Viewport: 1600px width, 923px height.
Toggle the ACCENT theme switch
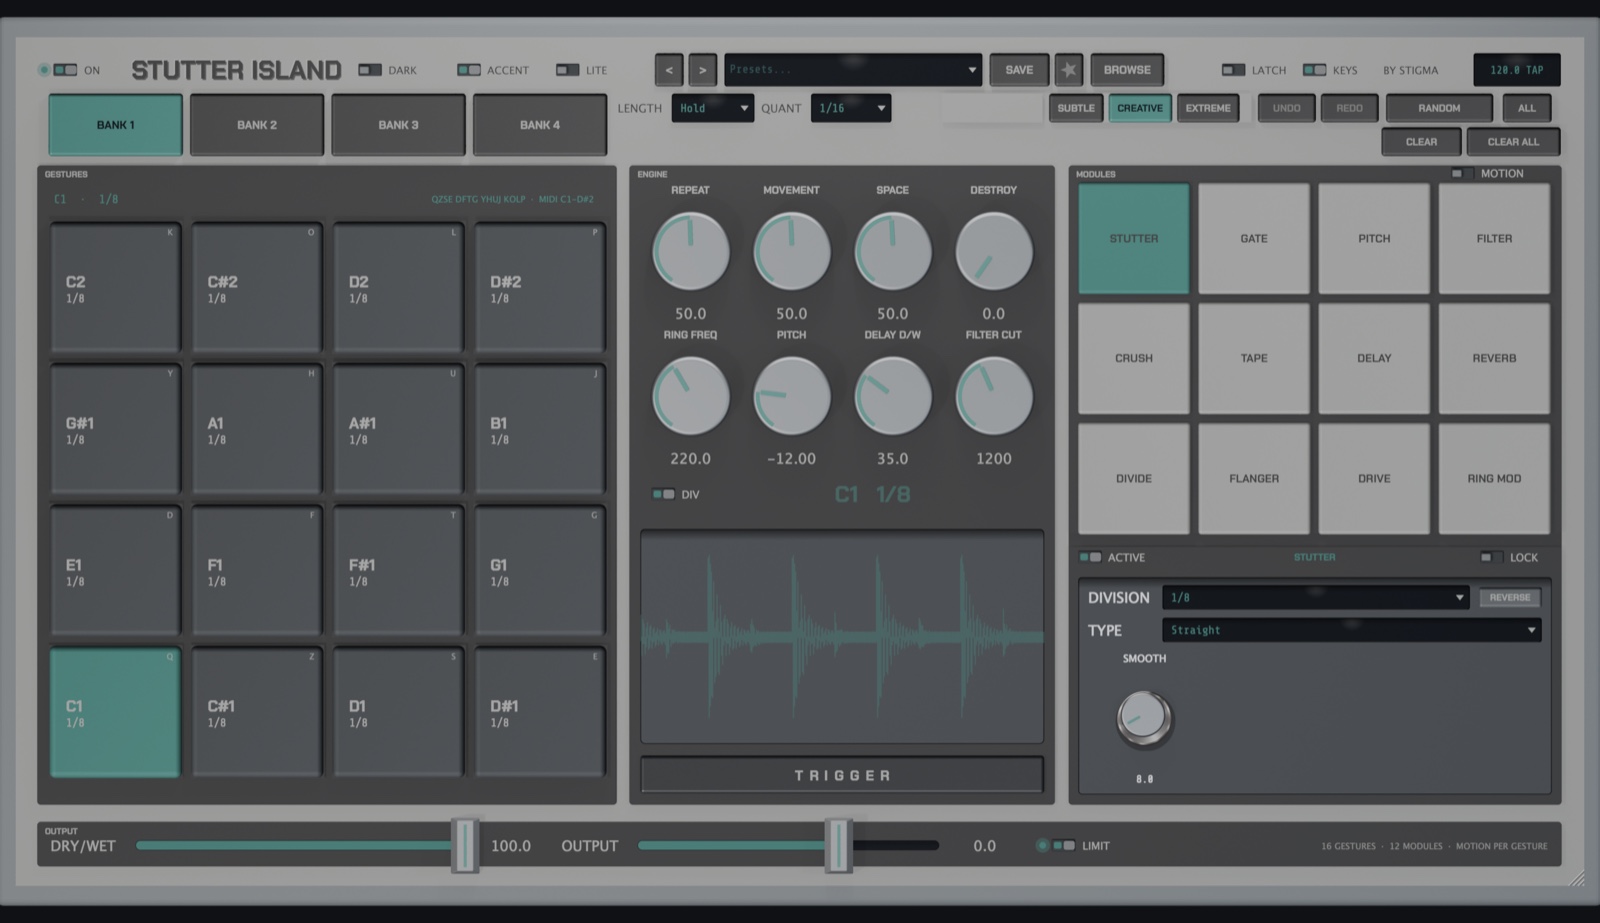[469, 70]
